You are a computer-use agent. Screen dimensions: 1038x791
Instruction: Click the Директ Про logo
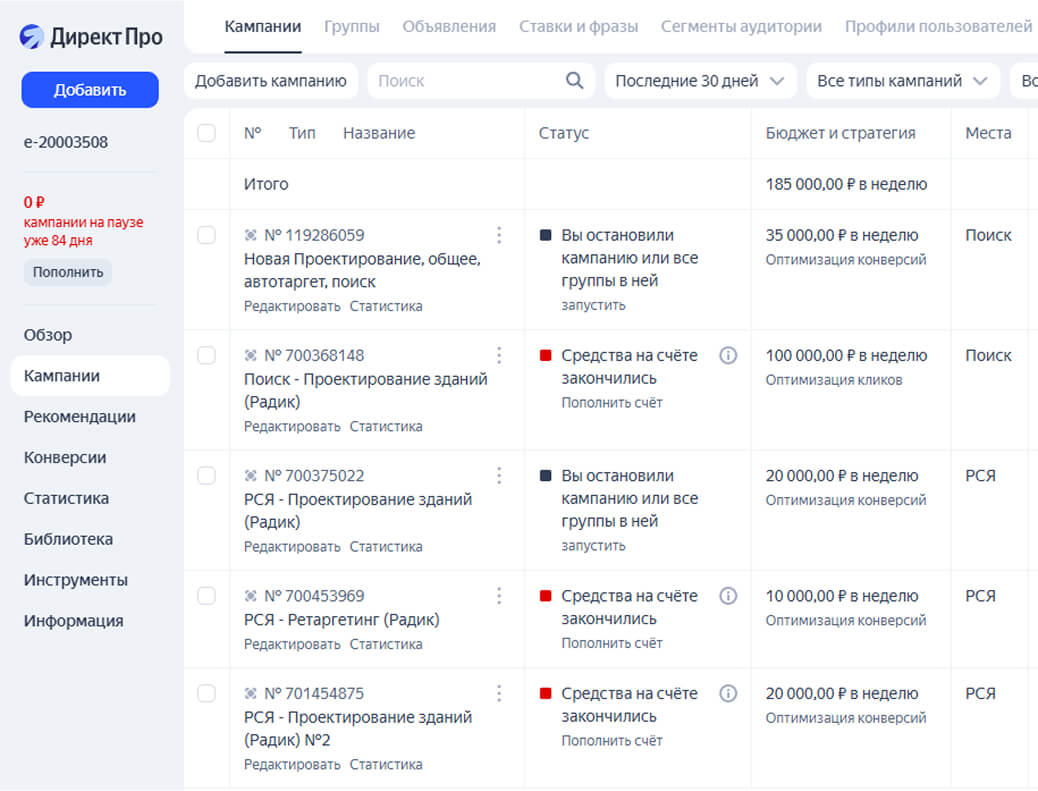coord(91,38)
